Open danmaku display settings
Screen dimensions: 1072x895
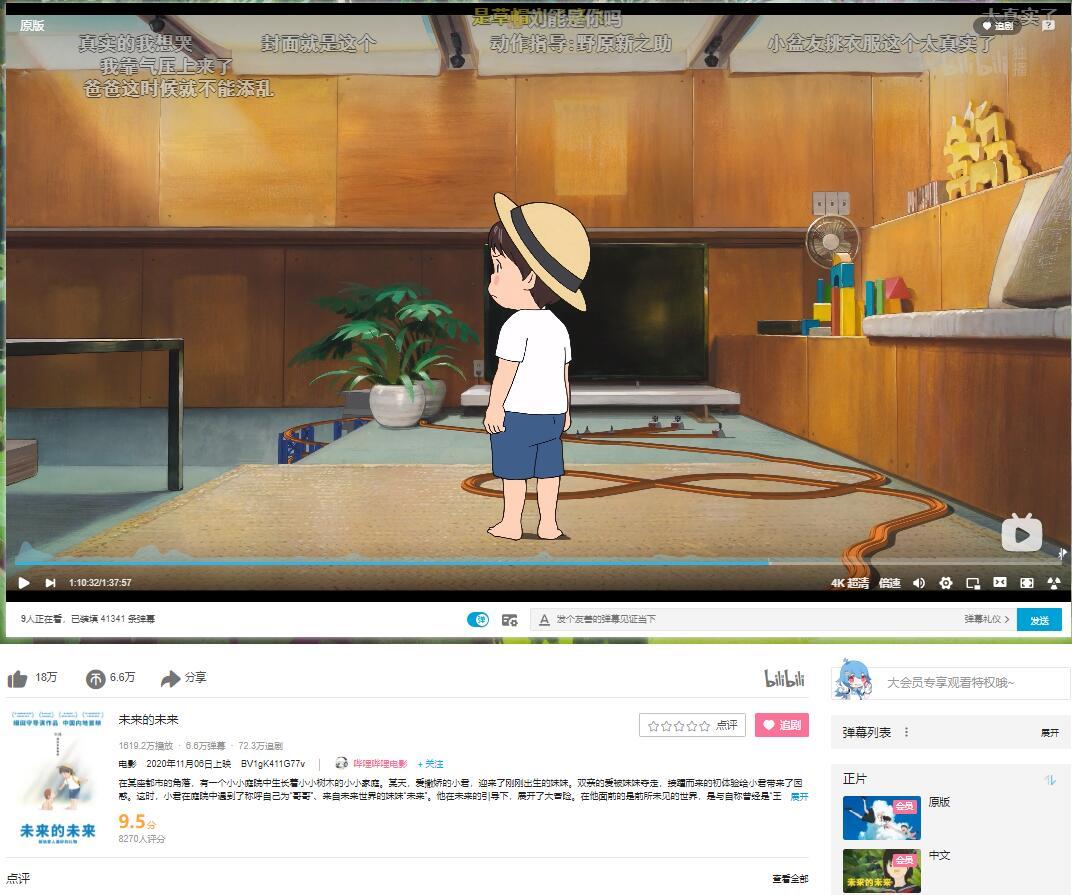pyautogui.click(x=509, y=619)
